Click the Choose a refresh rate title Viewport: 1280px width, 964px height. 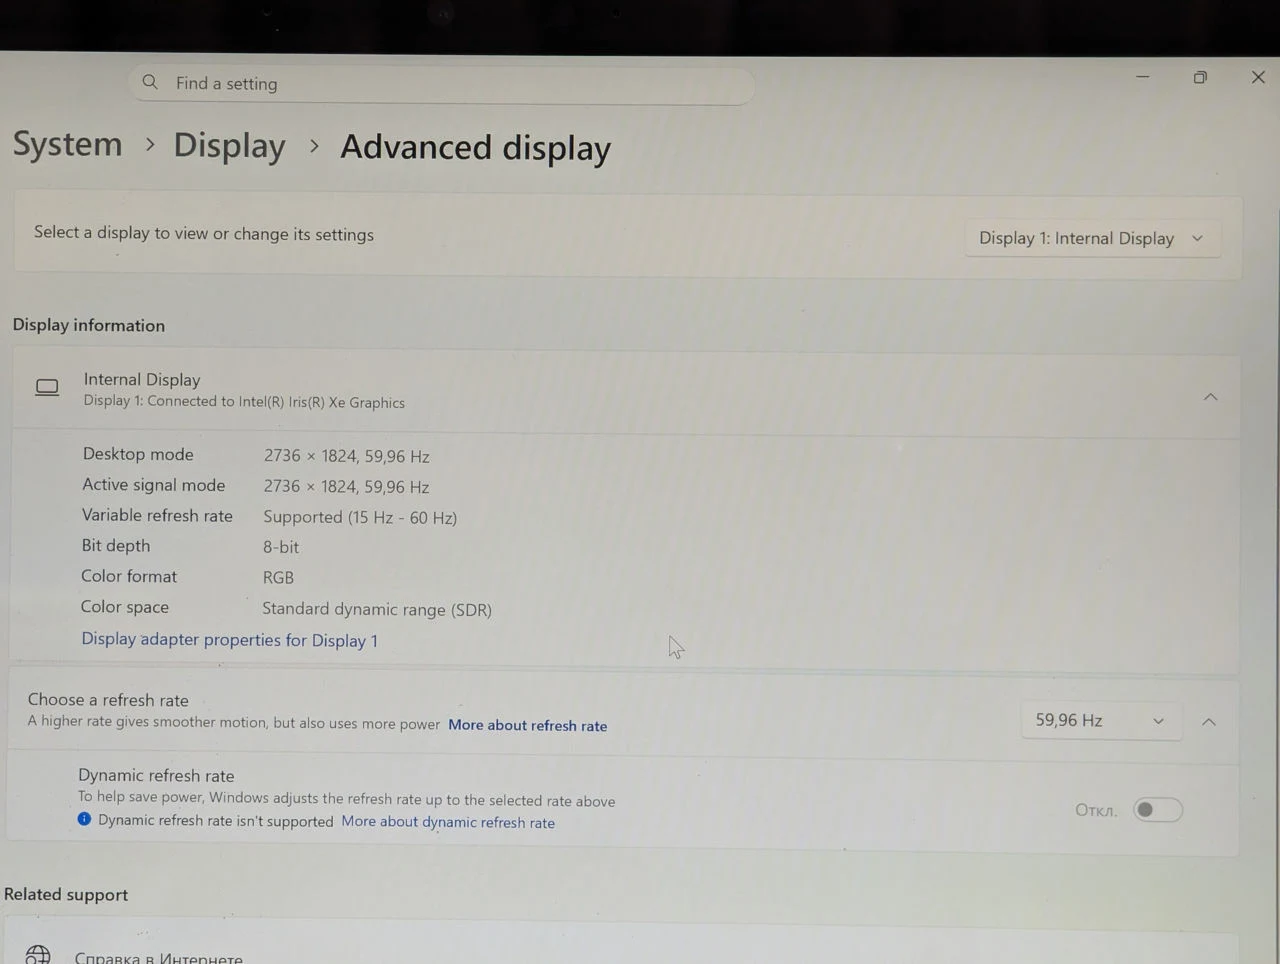(x=108, y=700)
